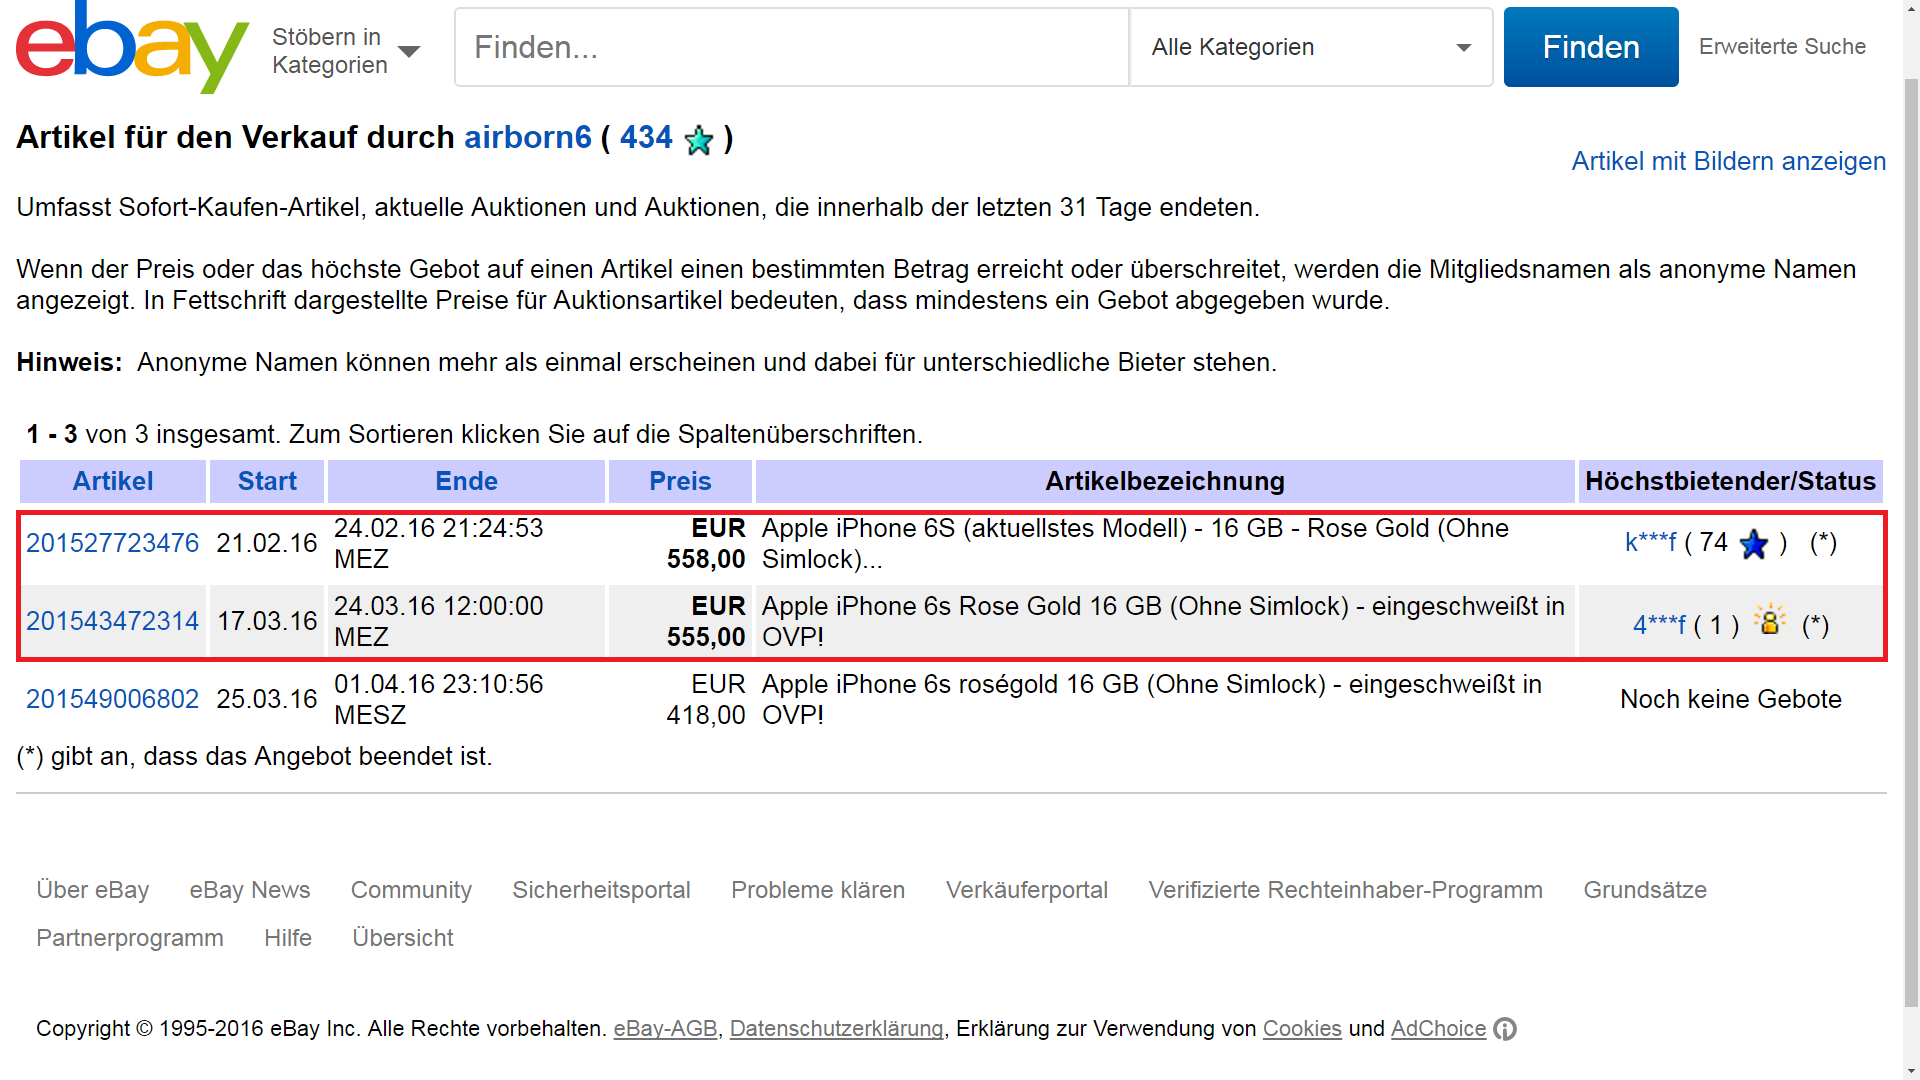Image resolution: width=1920 pixels, height=1080 pixels.
Task: Click Artikel mit Bildern anzeigen
Action: [1728, 161]
